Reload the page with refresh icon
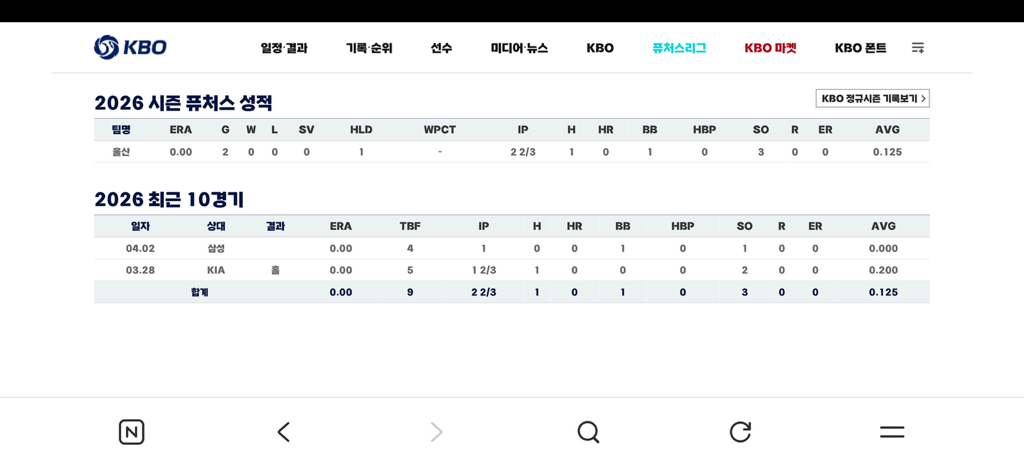The width and height of the screenshot is (1024, 473). (740, 432)
